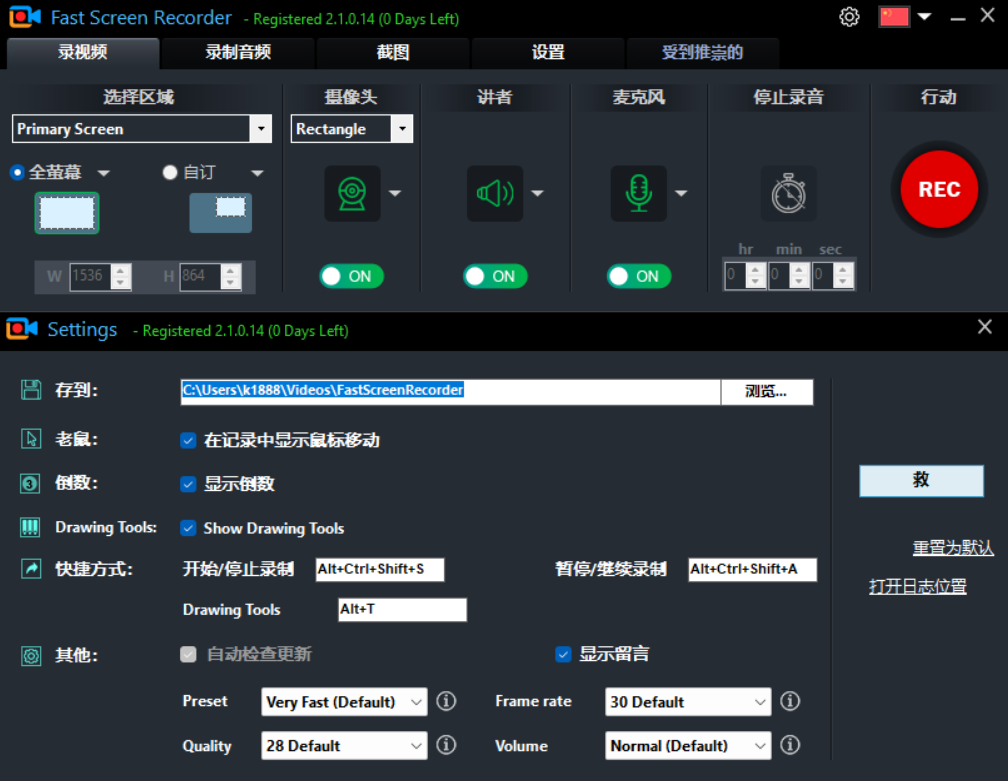Click the stopwatch icon under 停止录音

pos(789,193)
